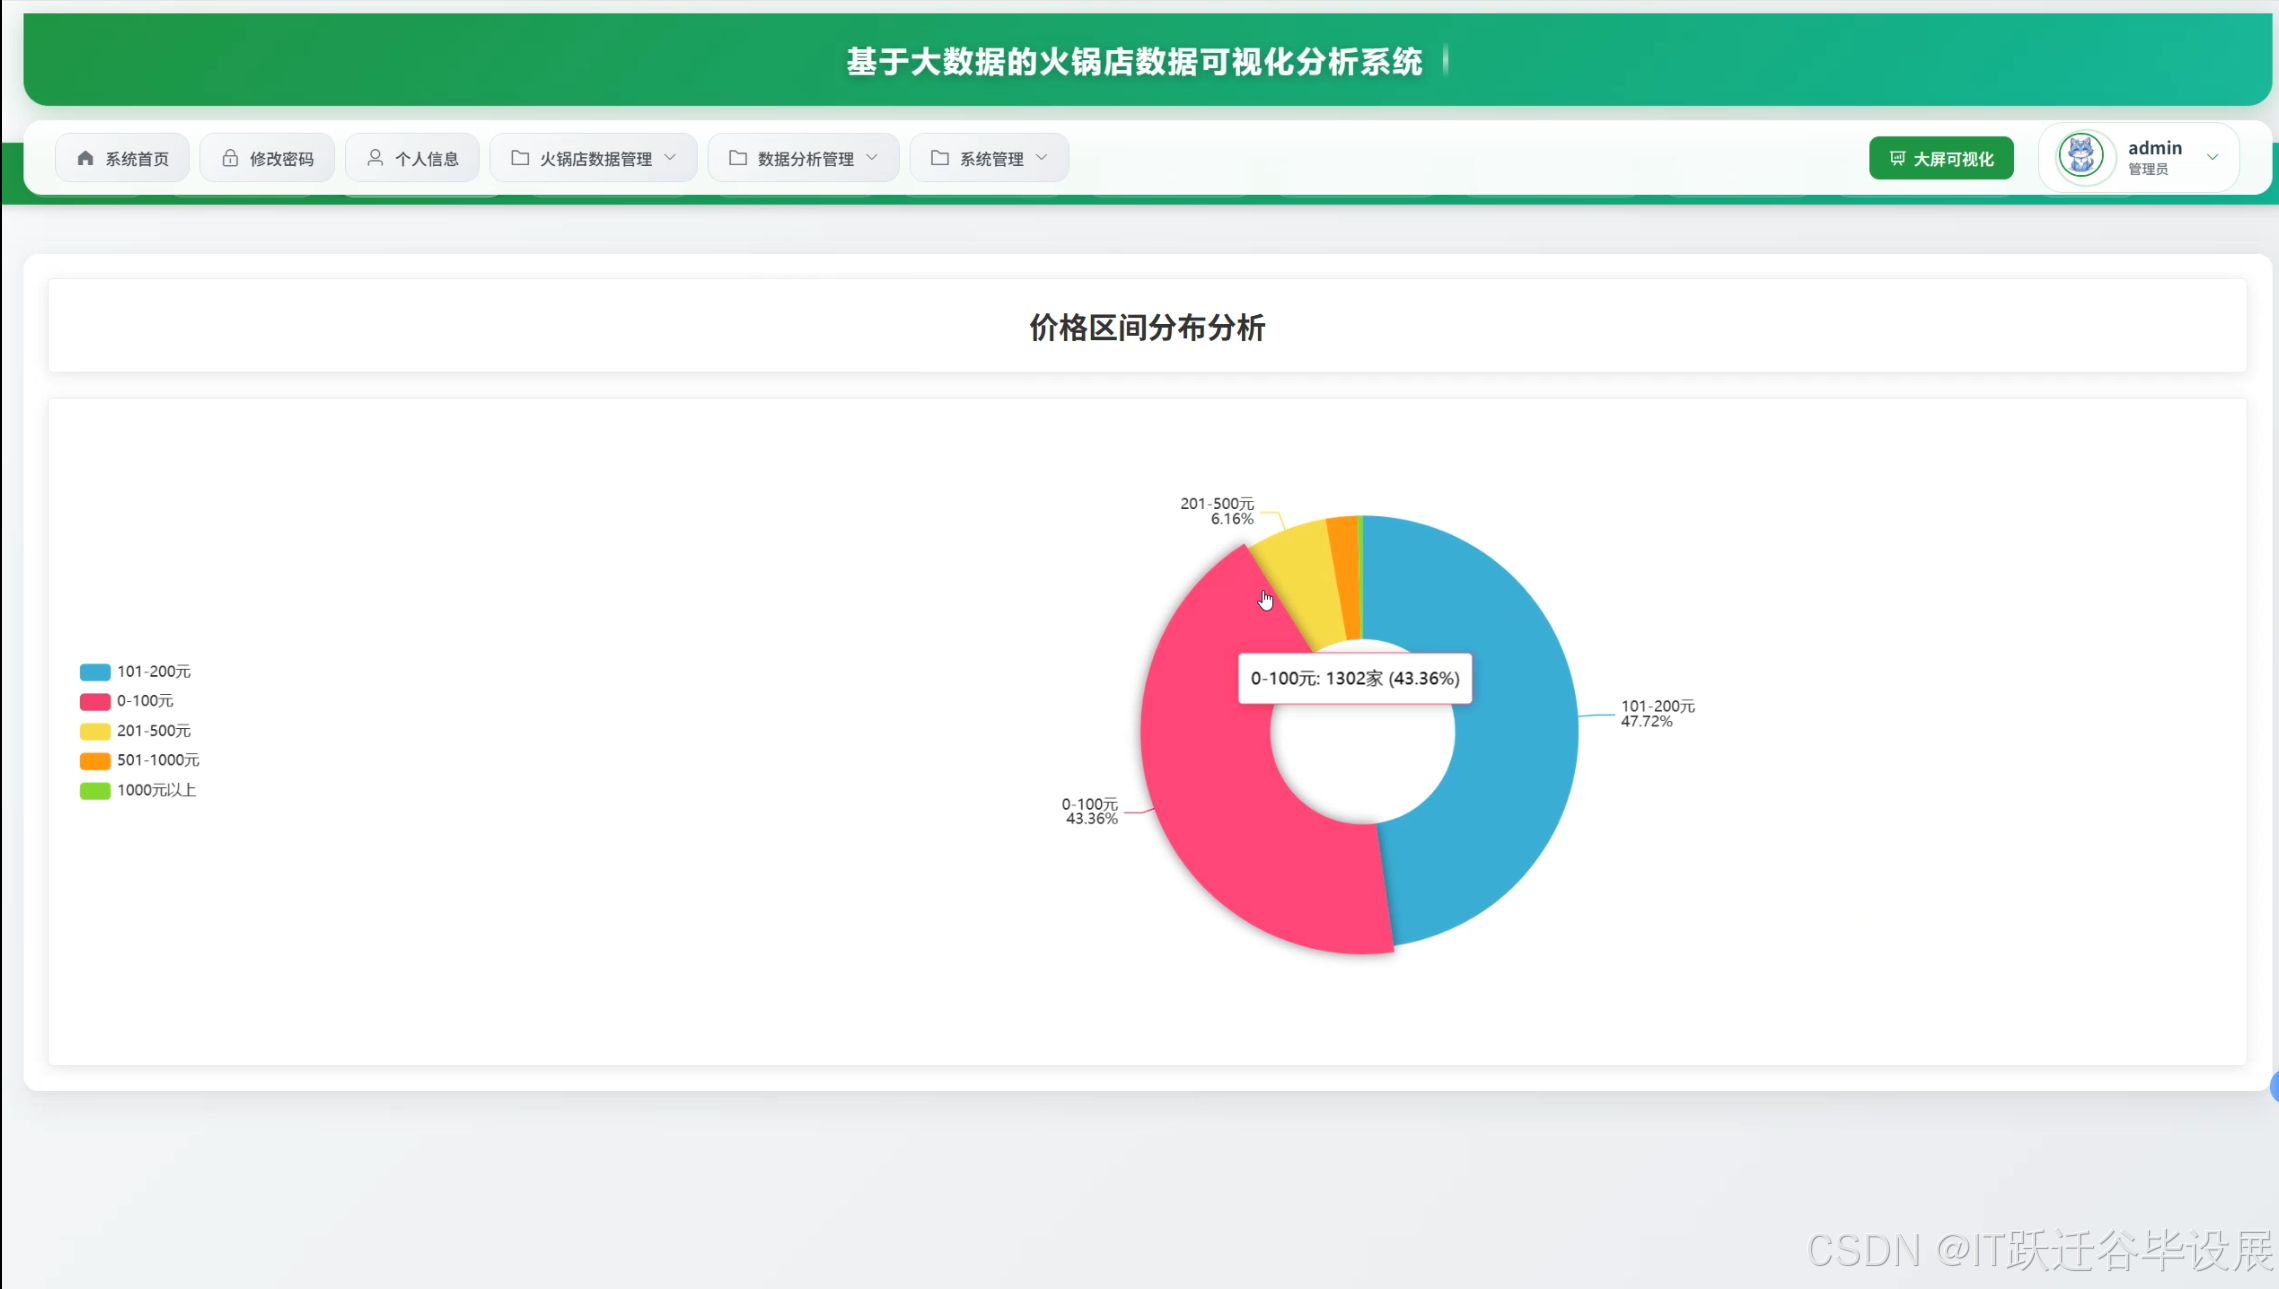
Task: Click the folder icon beside 火锅店数据管理
Action: tap(520, 158)
